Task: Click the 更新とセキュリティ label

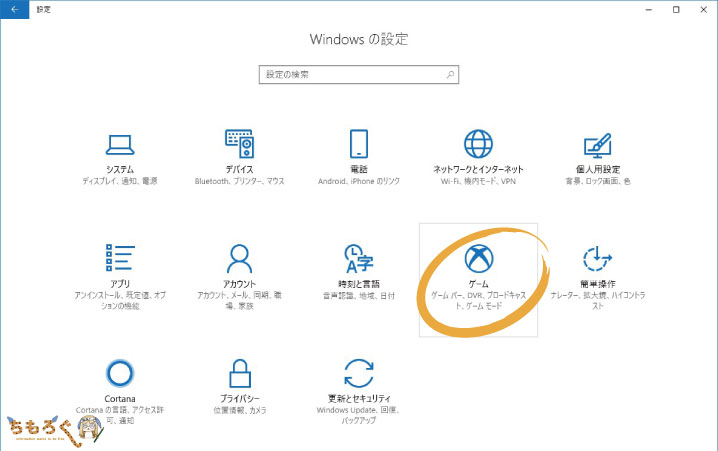Action: [x=359, y=399]
